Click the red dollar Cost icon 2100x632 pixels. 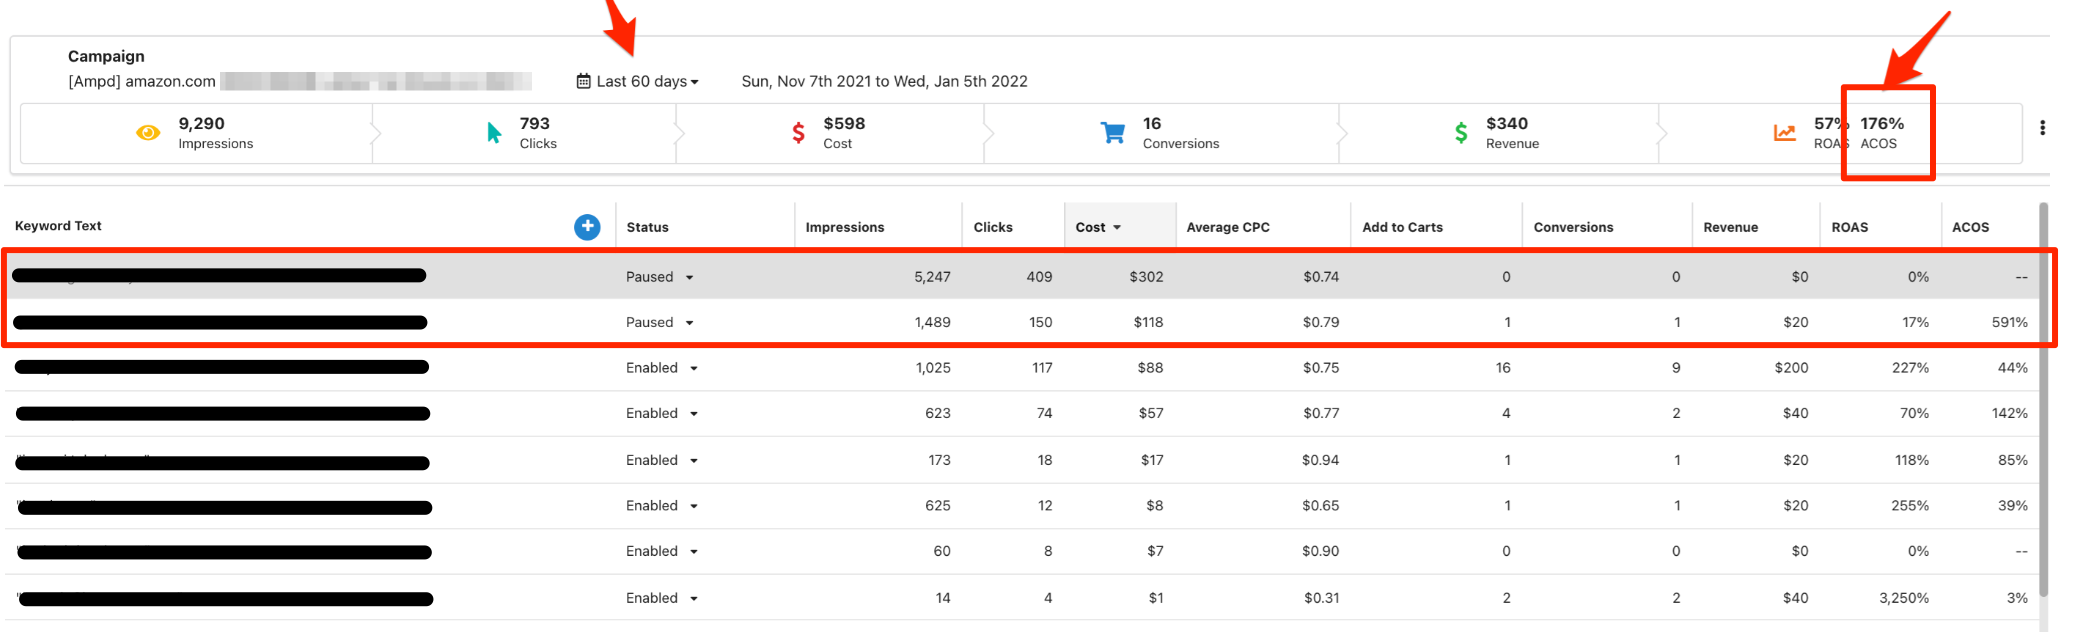[798, 133]
